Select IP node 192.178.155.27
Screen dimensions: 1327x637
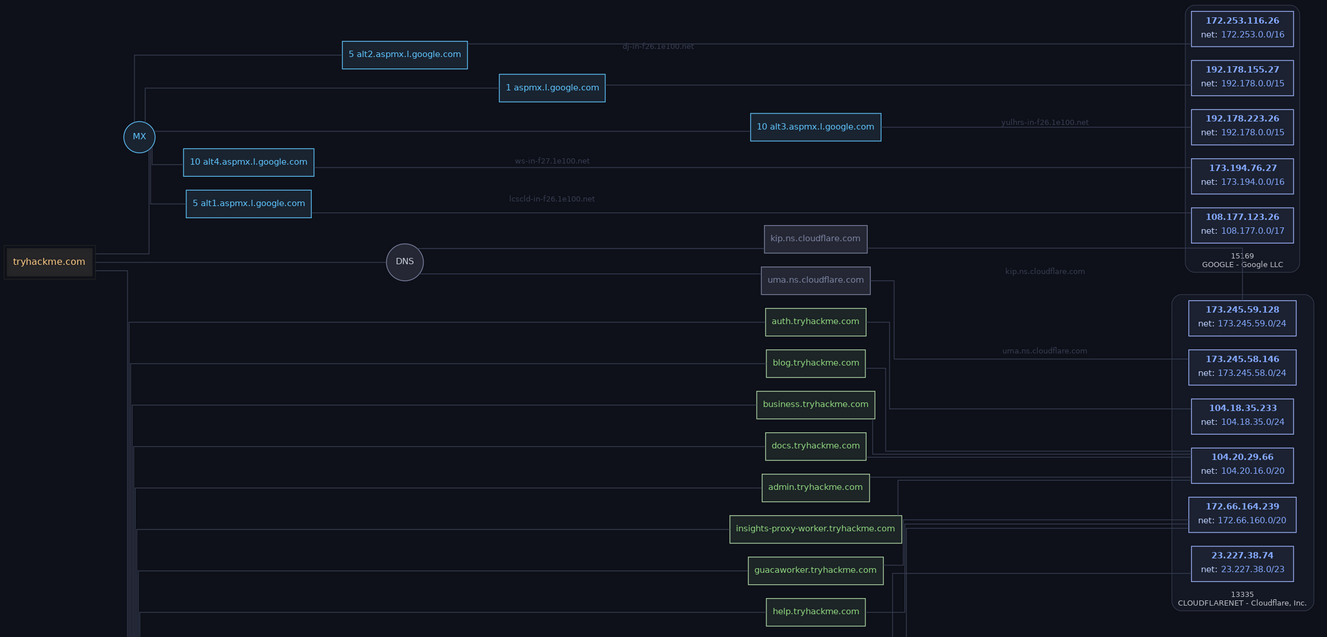click(1242, 77)
